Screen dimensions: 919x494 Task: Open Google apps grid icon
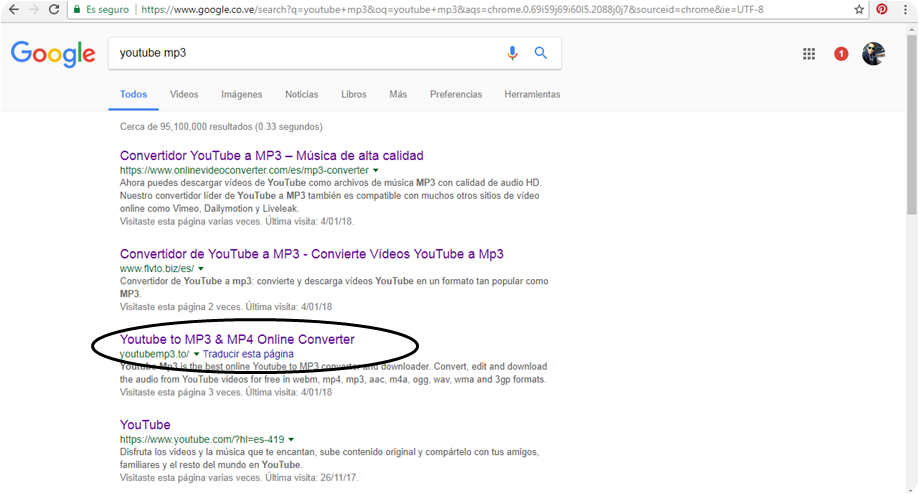[809, 54]
